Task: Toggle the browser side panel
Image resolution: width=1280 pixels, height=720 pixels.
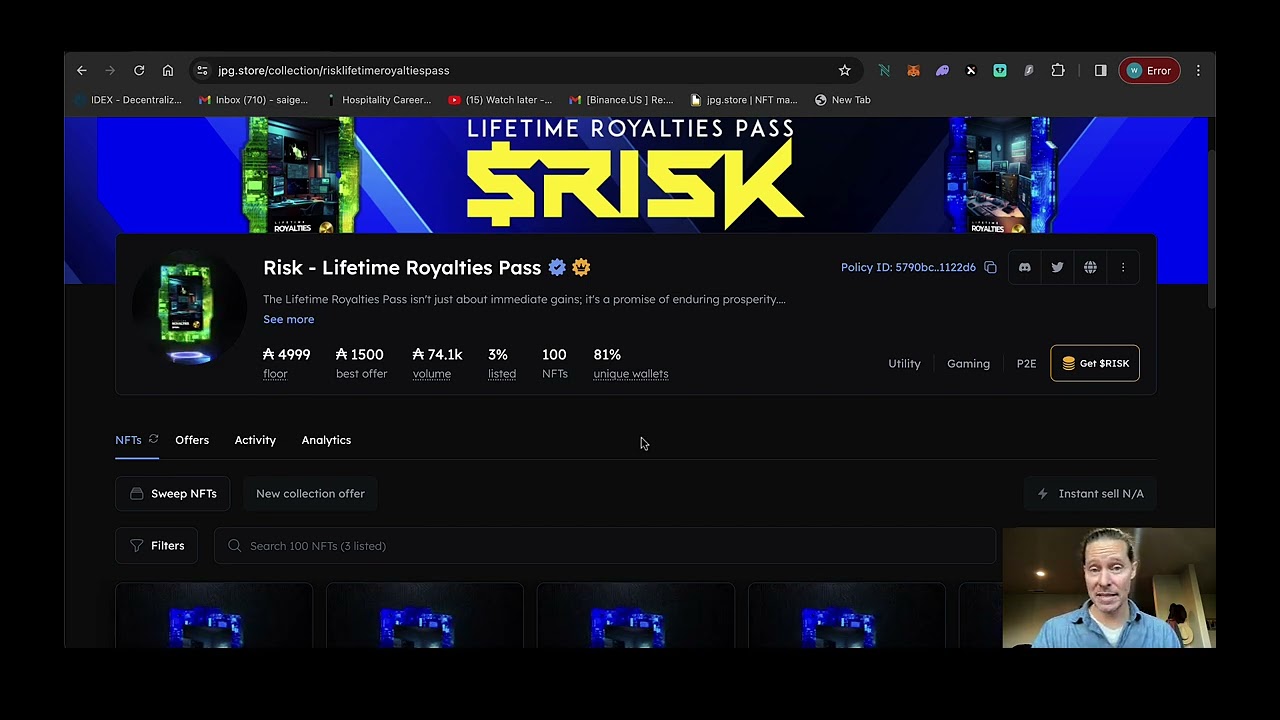Action: tap(1101, 70)
